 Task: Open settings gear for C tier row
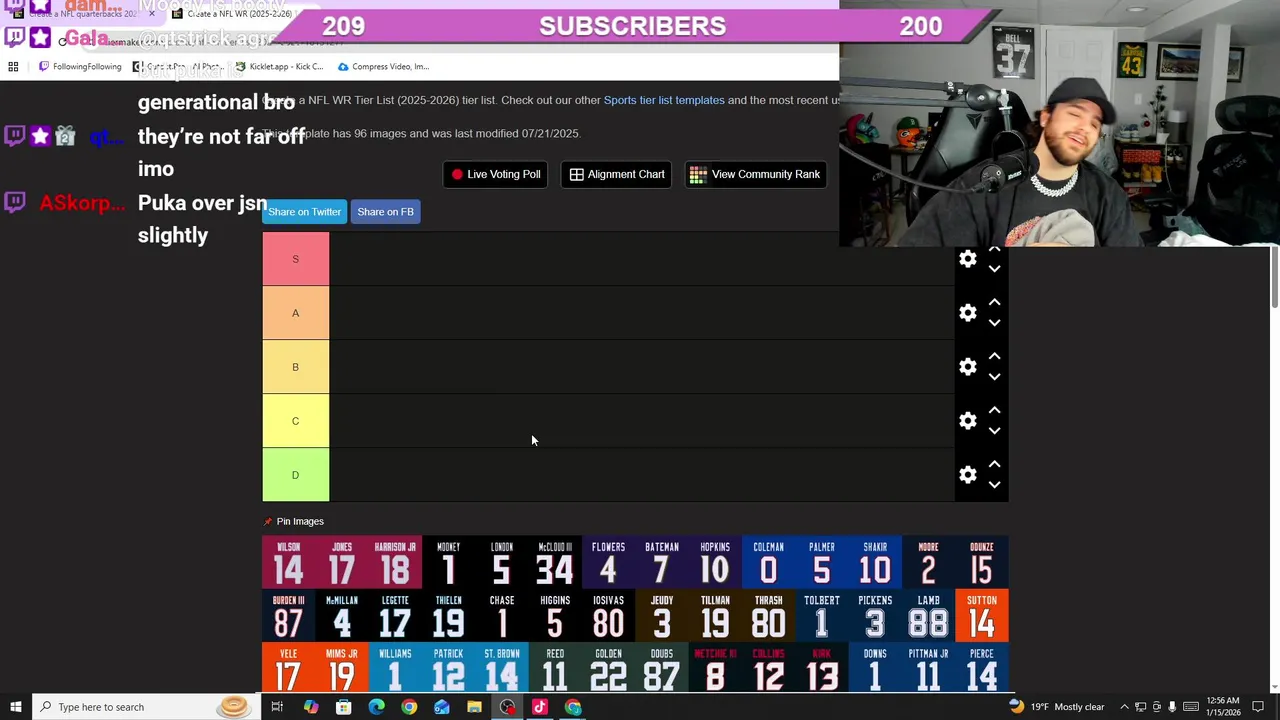point(967,421)
